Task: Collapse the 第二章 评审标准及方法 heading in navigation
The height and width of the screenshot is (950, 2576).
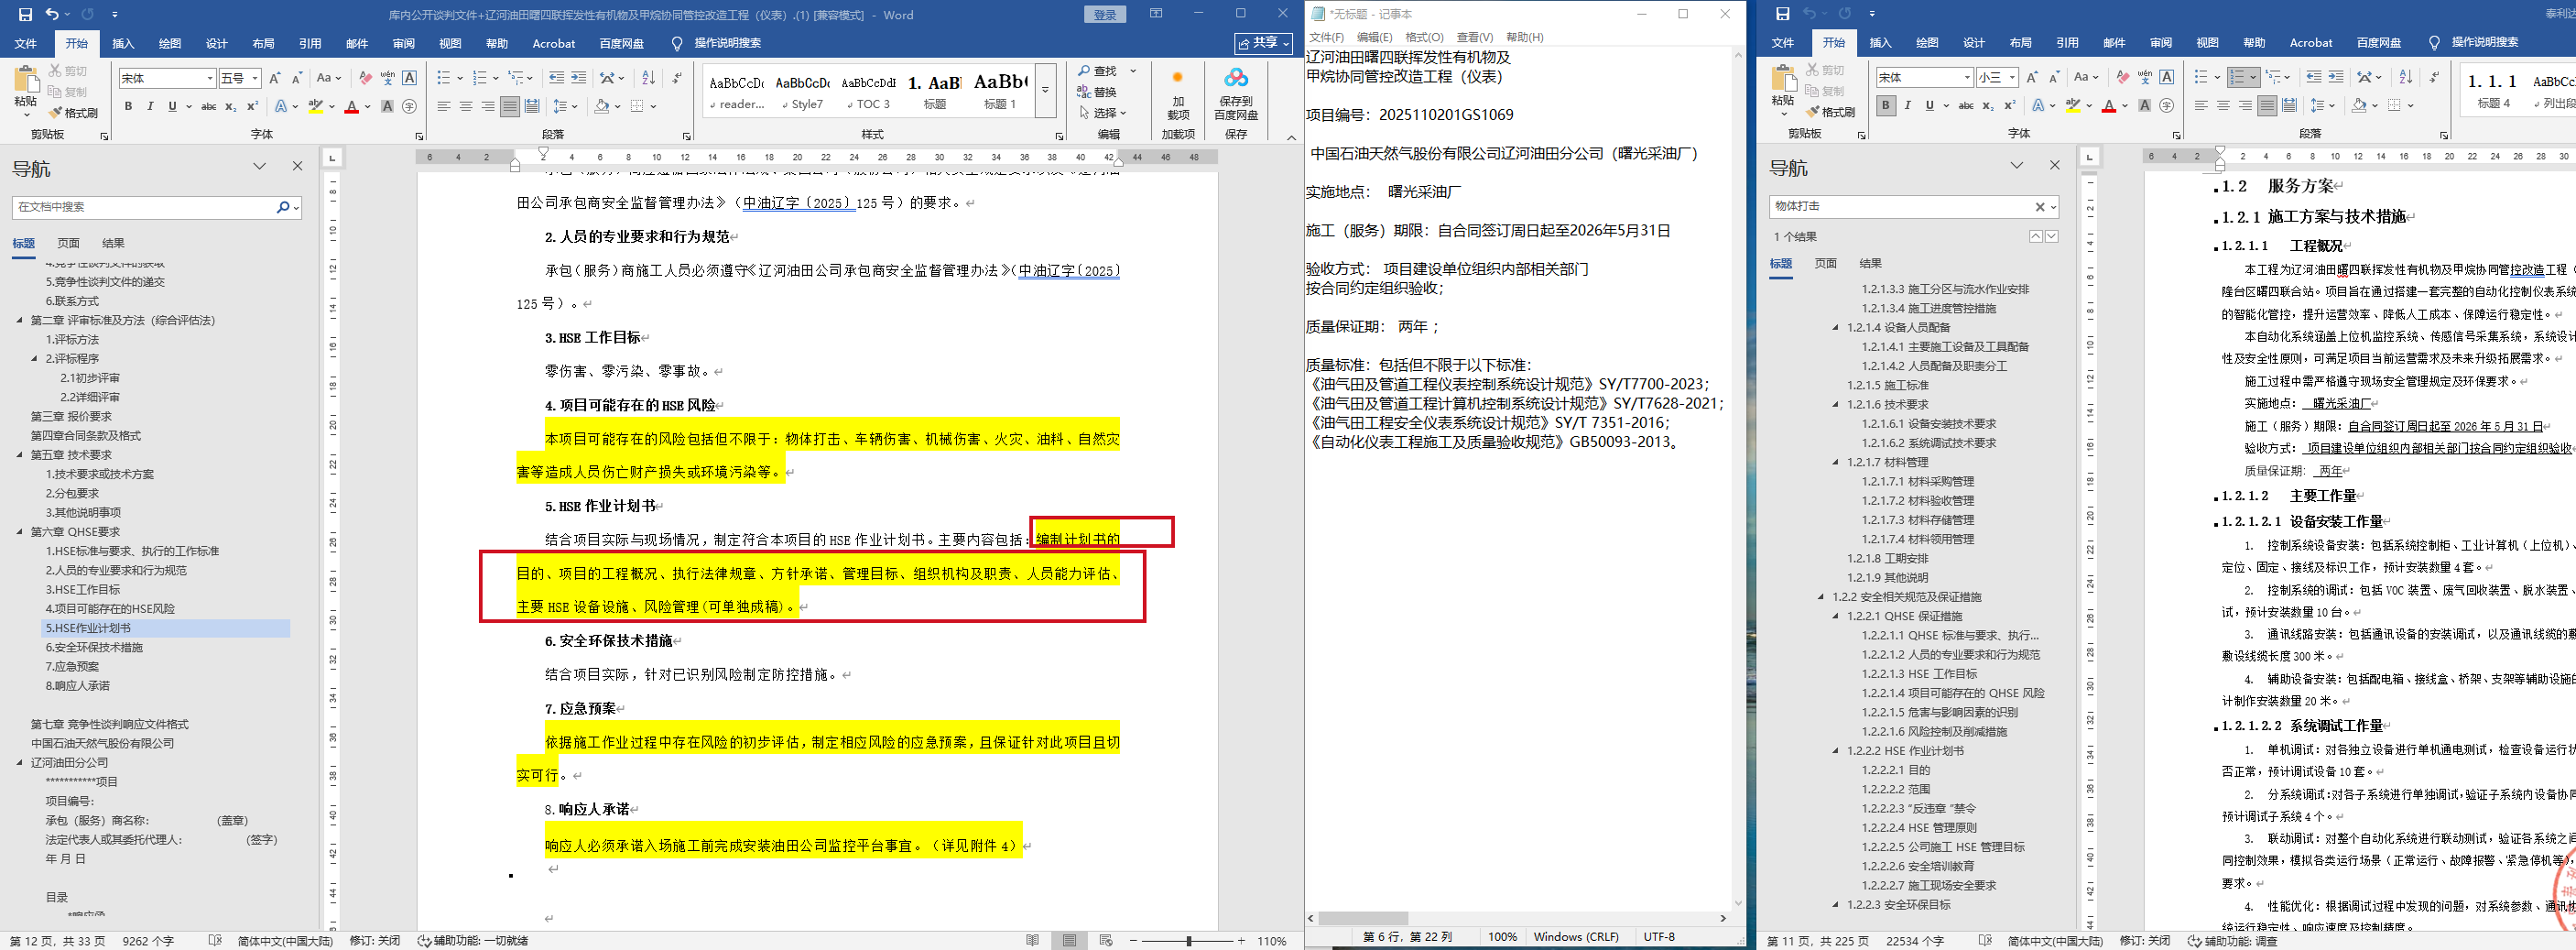Action: click(x=19, y=320)
